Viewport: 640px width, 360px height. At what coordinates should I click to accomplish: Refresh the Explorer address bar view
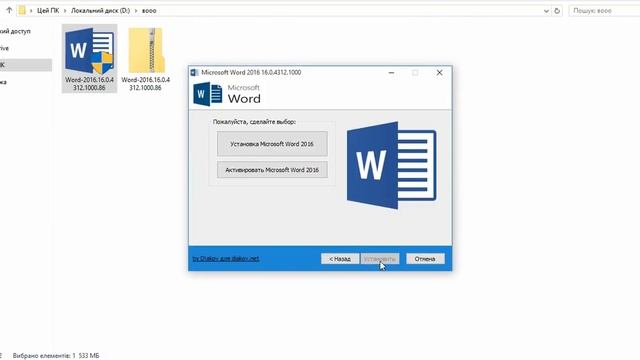(557, 11)
